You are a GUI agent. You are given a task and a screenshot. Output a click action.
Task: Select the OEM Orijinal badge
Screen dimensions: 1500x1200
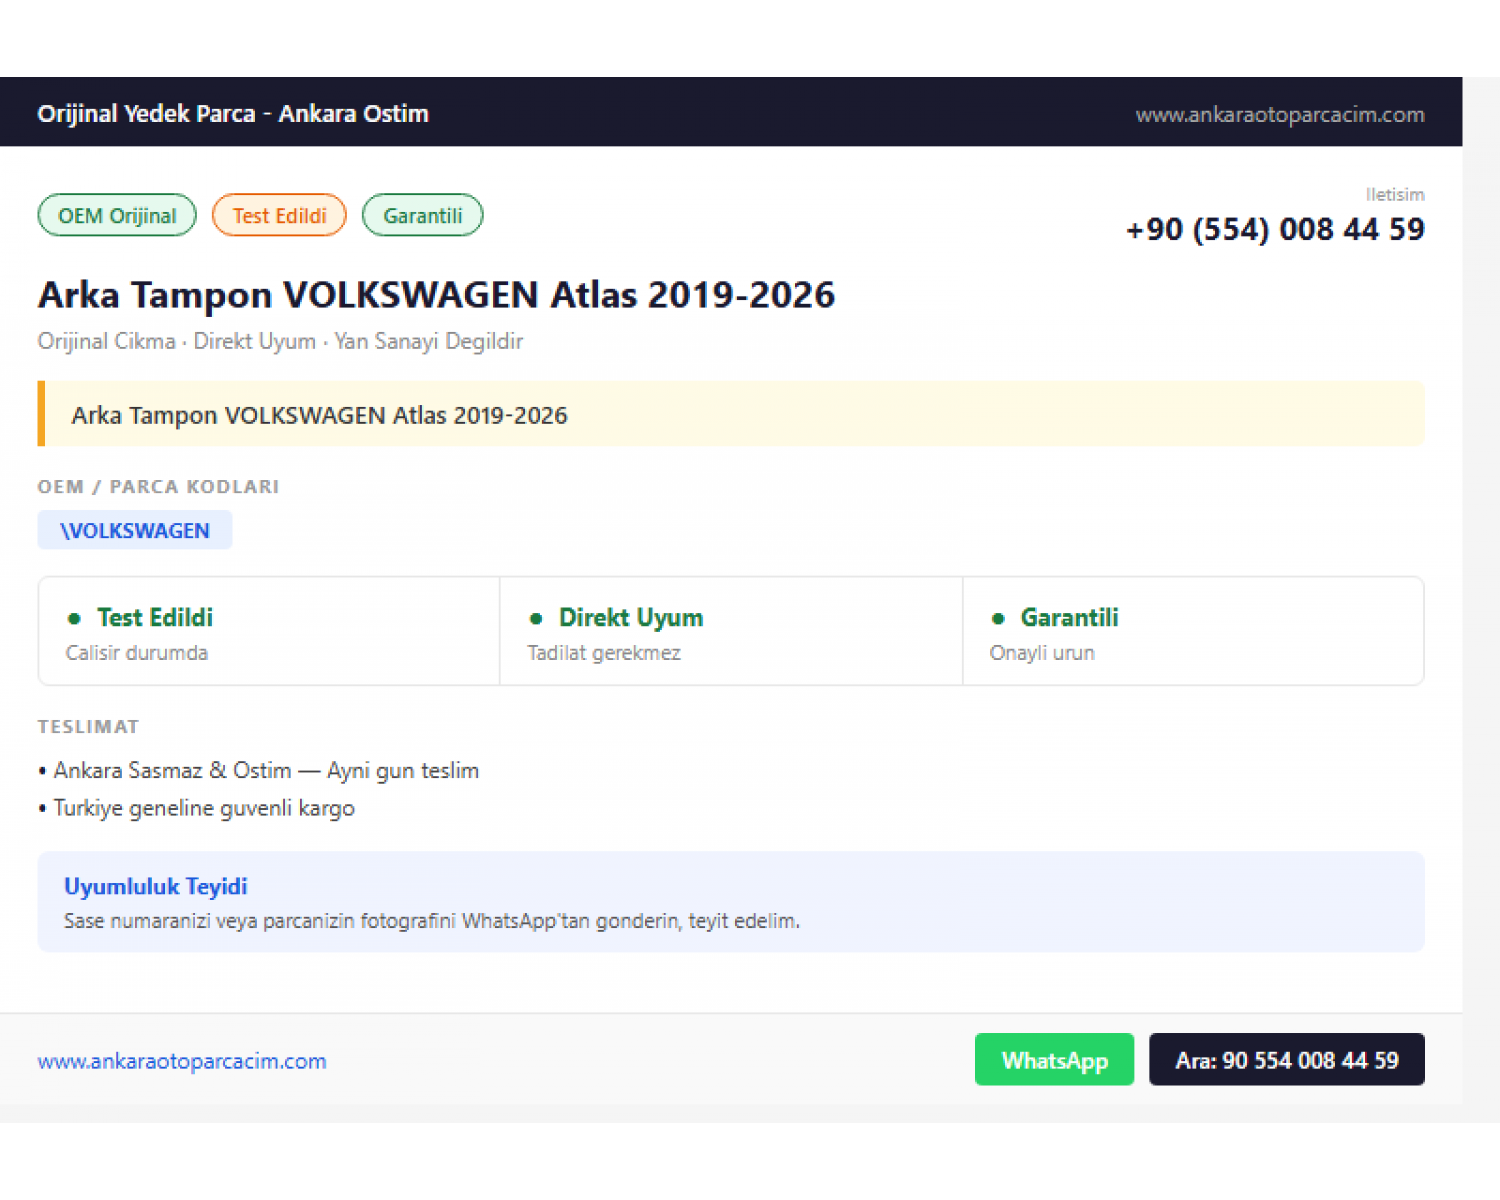[117, 215]
